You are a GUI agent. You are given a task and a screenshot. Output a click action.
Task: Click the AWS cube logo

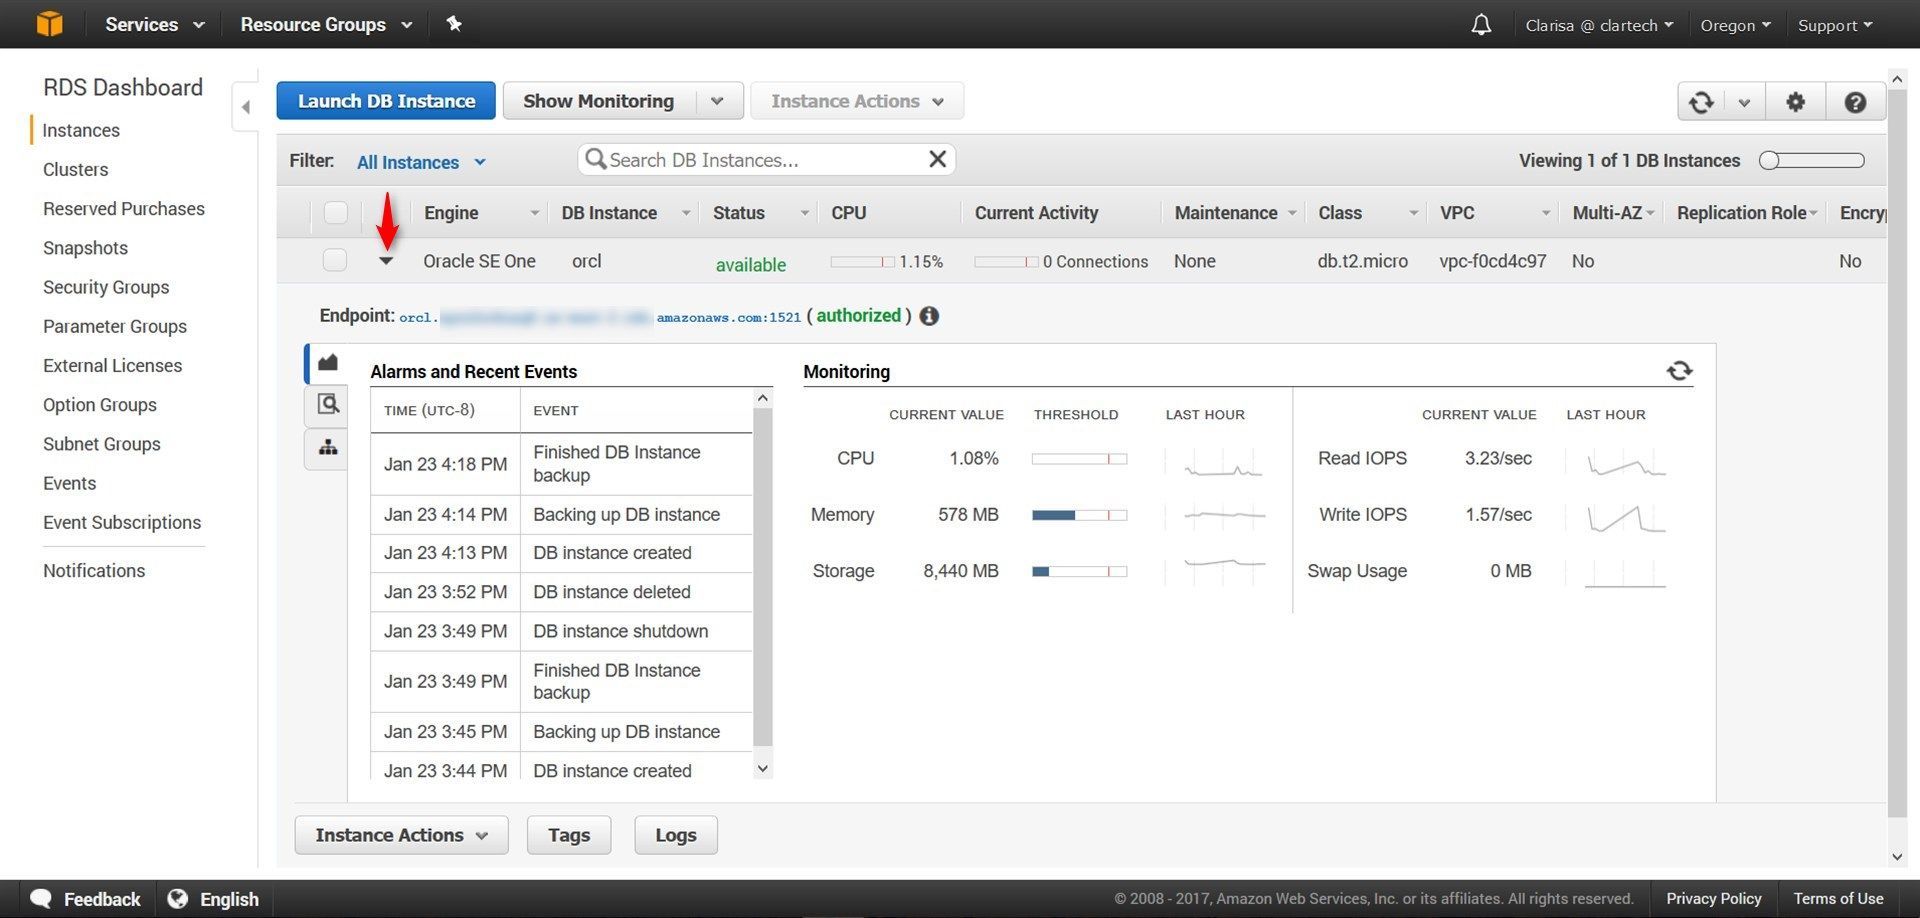point(49,24)
